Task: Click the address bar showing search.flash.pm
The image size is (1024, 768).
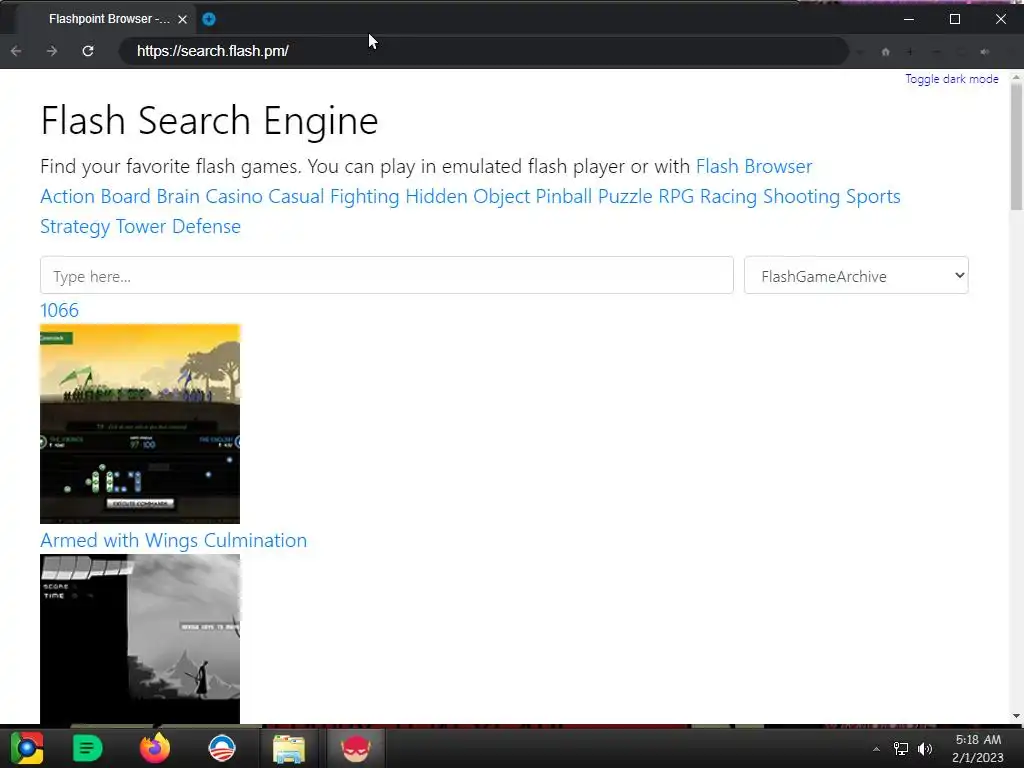Action: pyautogui.click(x=483, y=51)
